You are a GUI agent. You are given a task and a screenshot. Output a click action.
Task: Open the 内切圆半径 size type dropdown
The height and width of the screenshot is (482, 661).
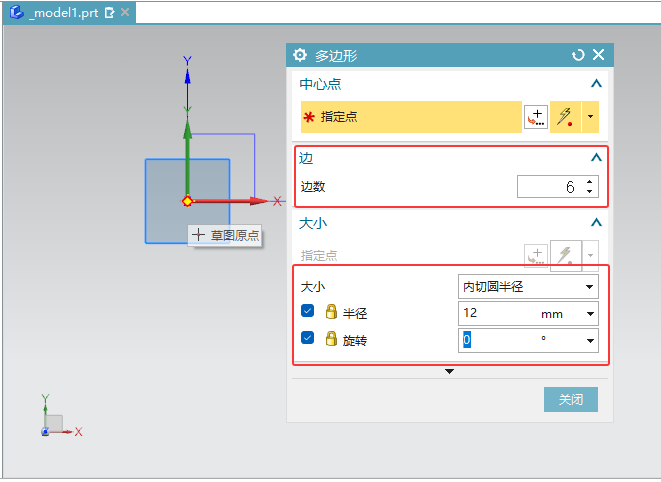click(x=528, y=287)
